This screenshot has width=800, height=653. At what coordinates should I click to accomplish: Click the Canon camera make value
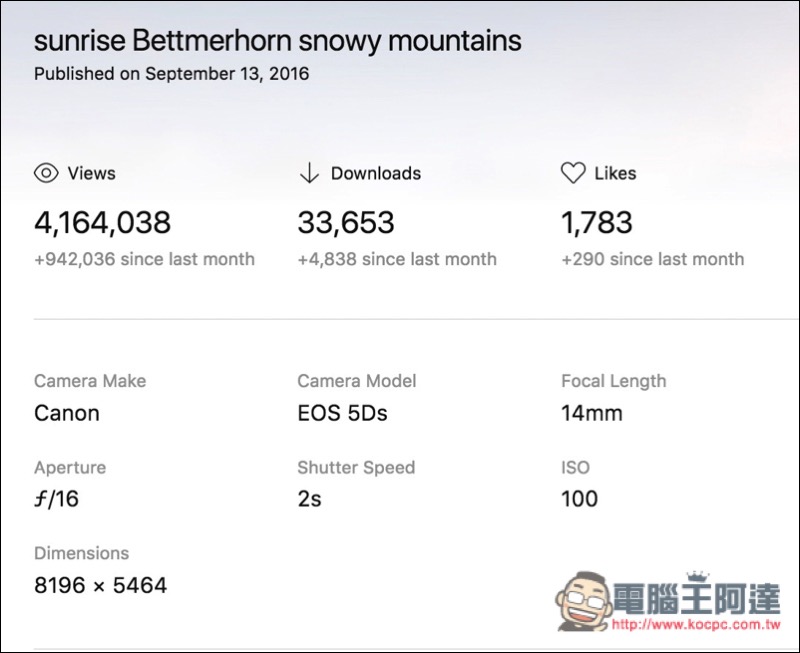pos(67,413)
